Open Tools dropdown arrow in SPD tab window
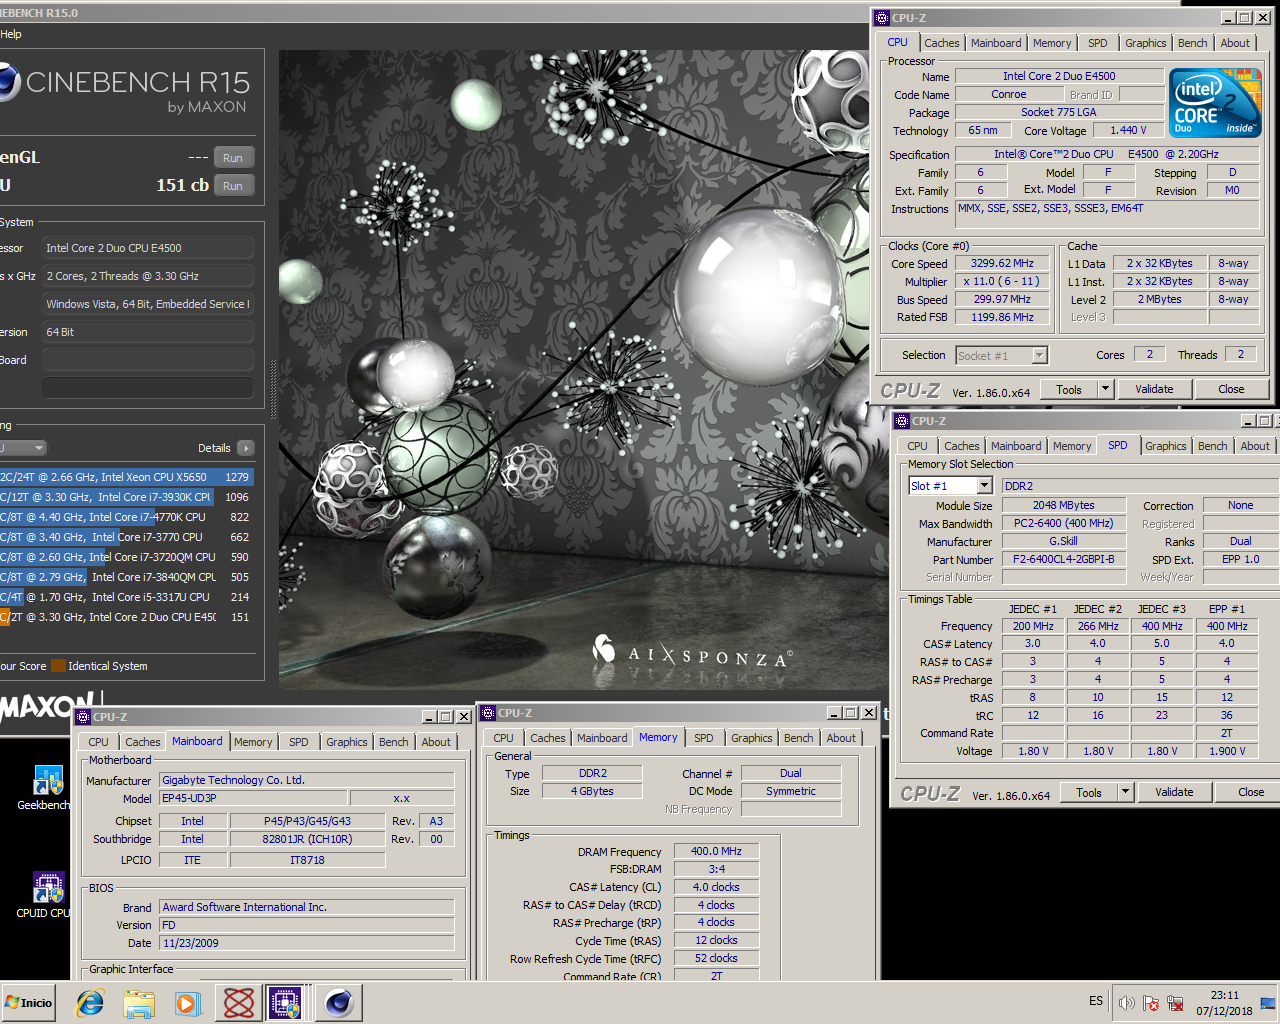Screen dimensions: 1280x1024 tap(1125, 792)
